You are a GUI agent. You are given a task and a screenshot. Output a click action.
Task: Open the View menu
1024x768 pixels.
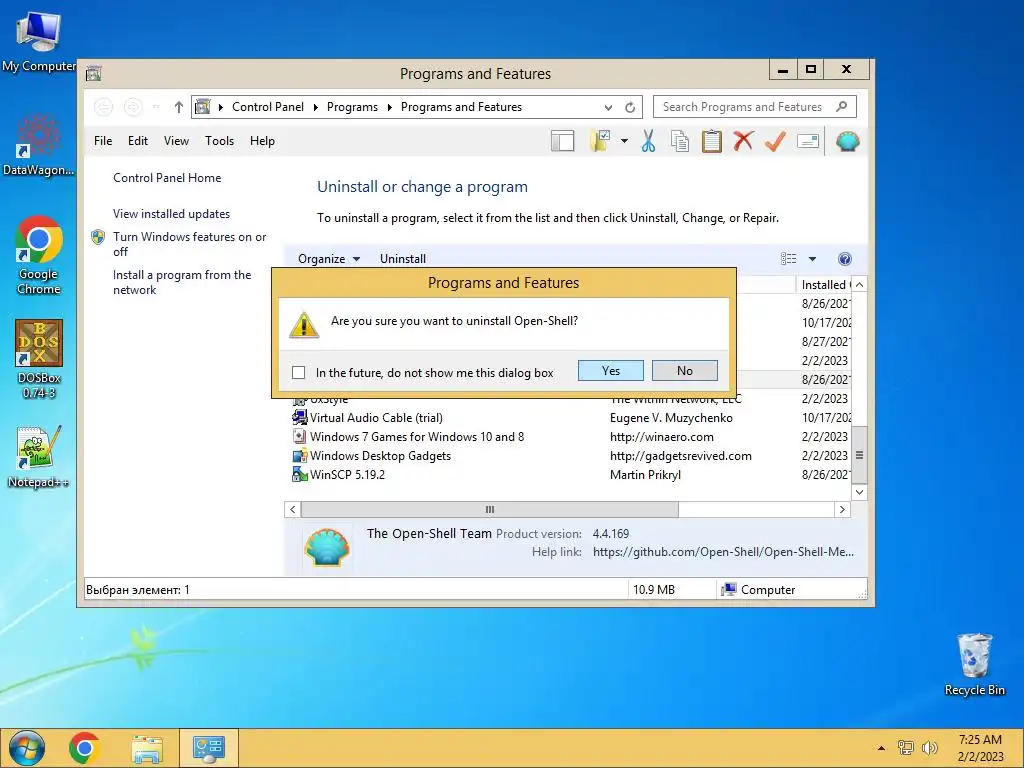pos(176,140)
